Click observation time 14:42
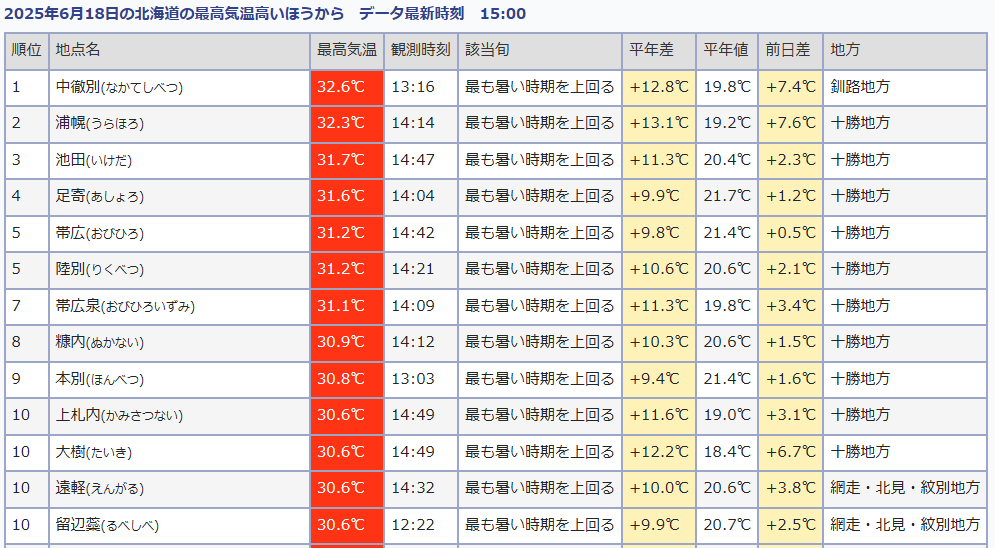This screenshot has width=995, height=548. [x=413, y=233]
